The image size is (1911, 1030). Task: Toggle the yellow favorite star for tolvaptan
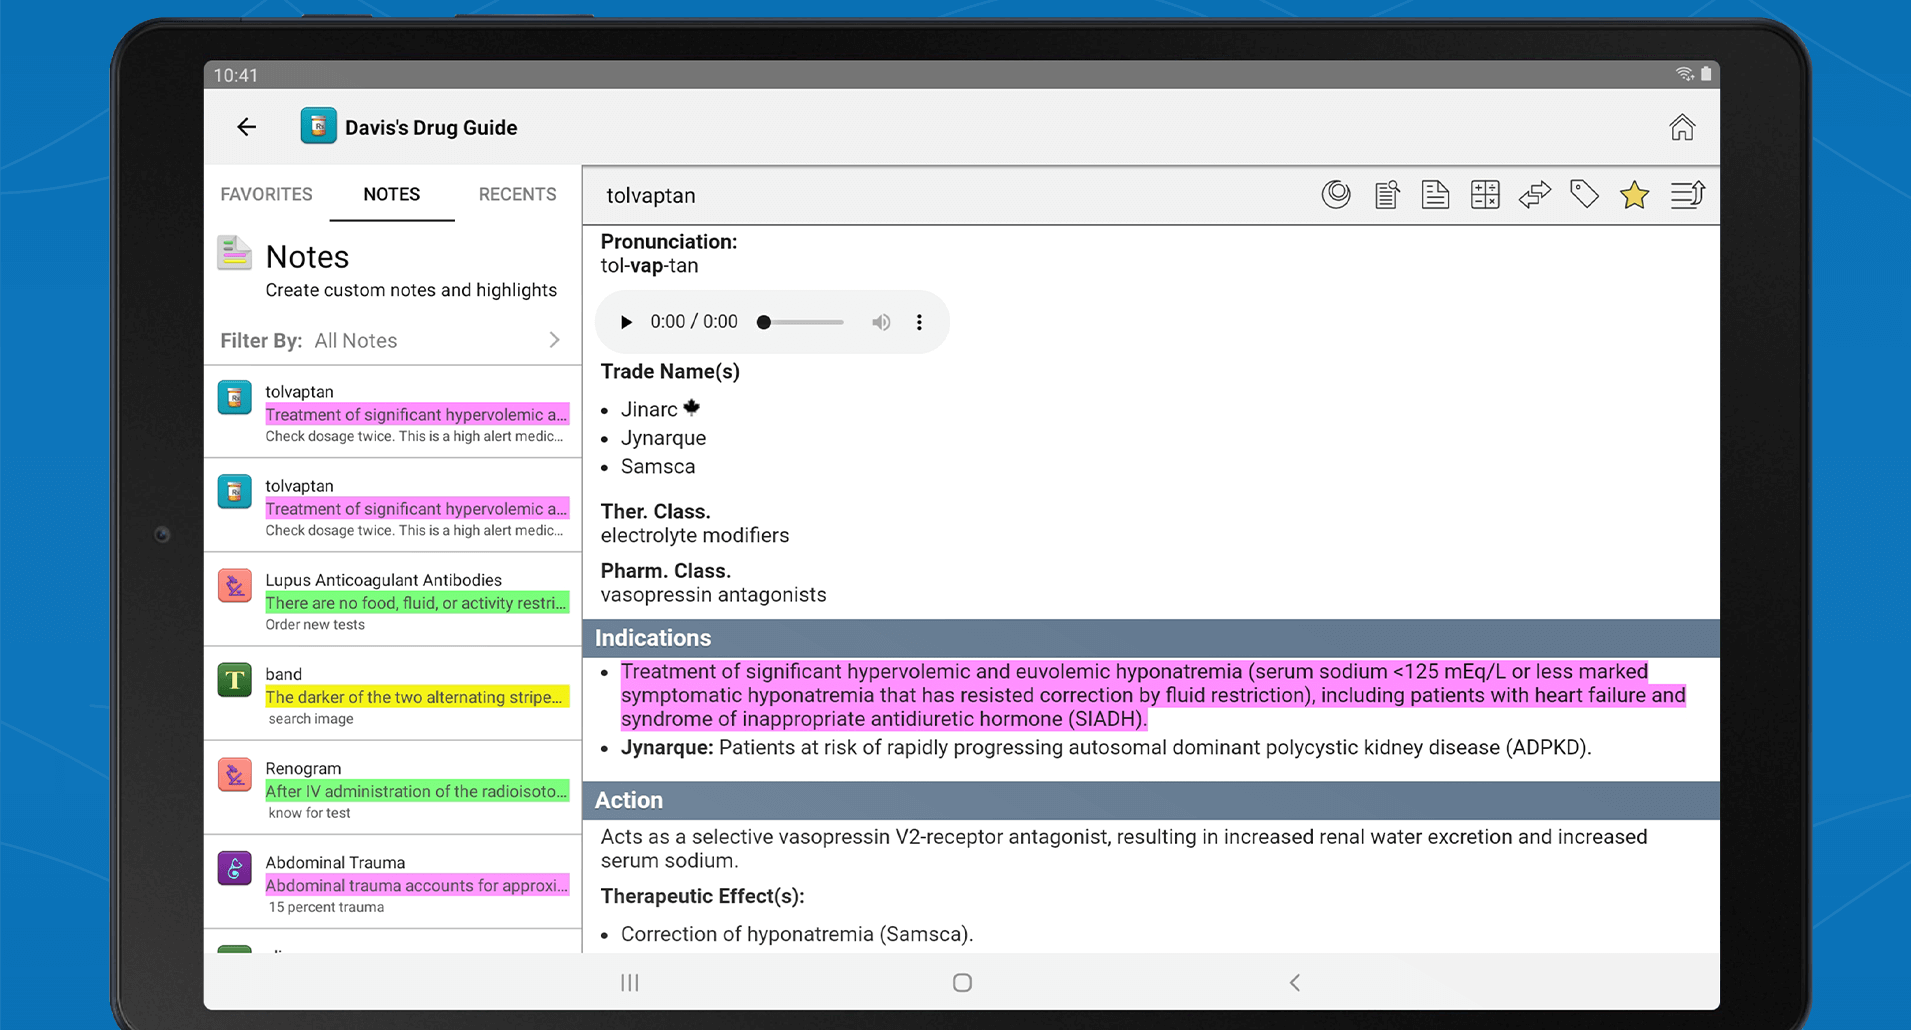pyautogui.click(x=1634, y=195)
